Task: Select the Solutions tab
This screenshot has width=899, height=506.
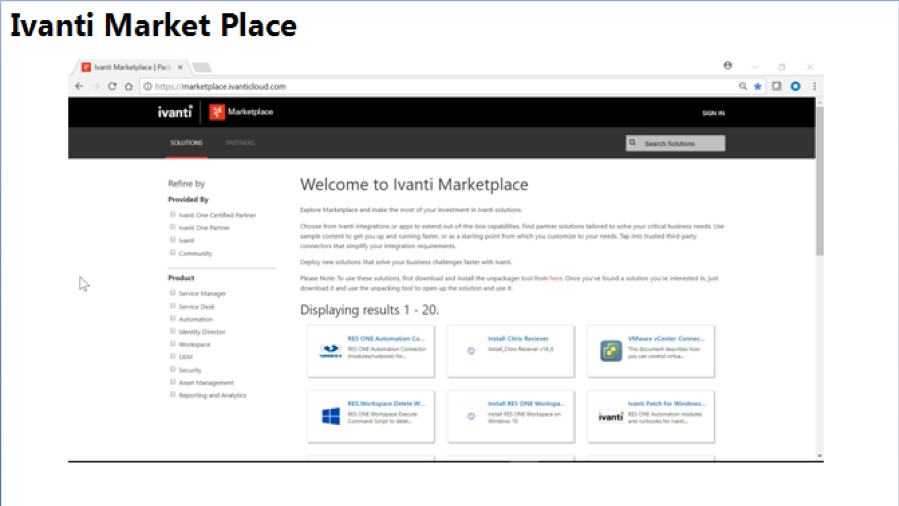Action: coord(186,143)
